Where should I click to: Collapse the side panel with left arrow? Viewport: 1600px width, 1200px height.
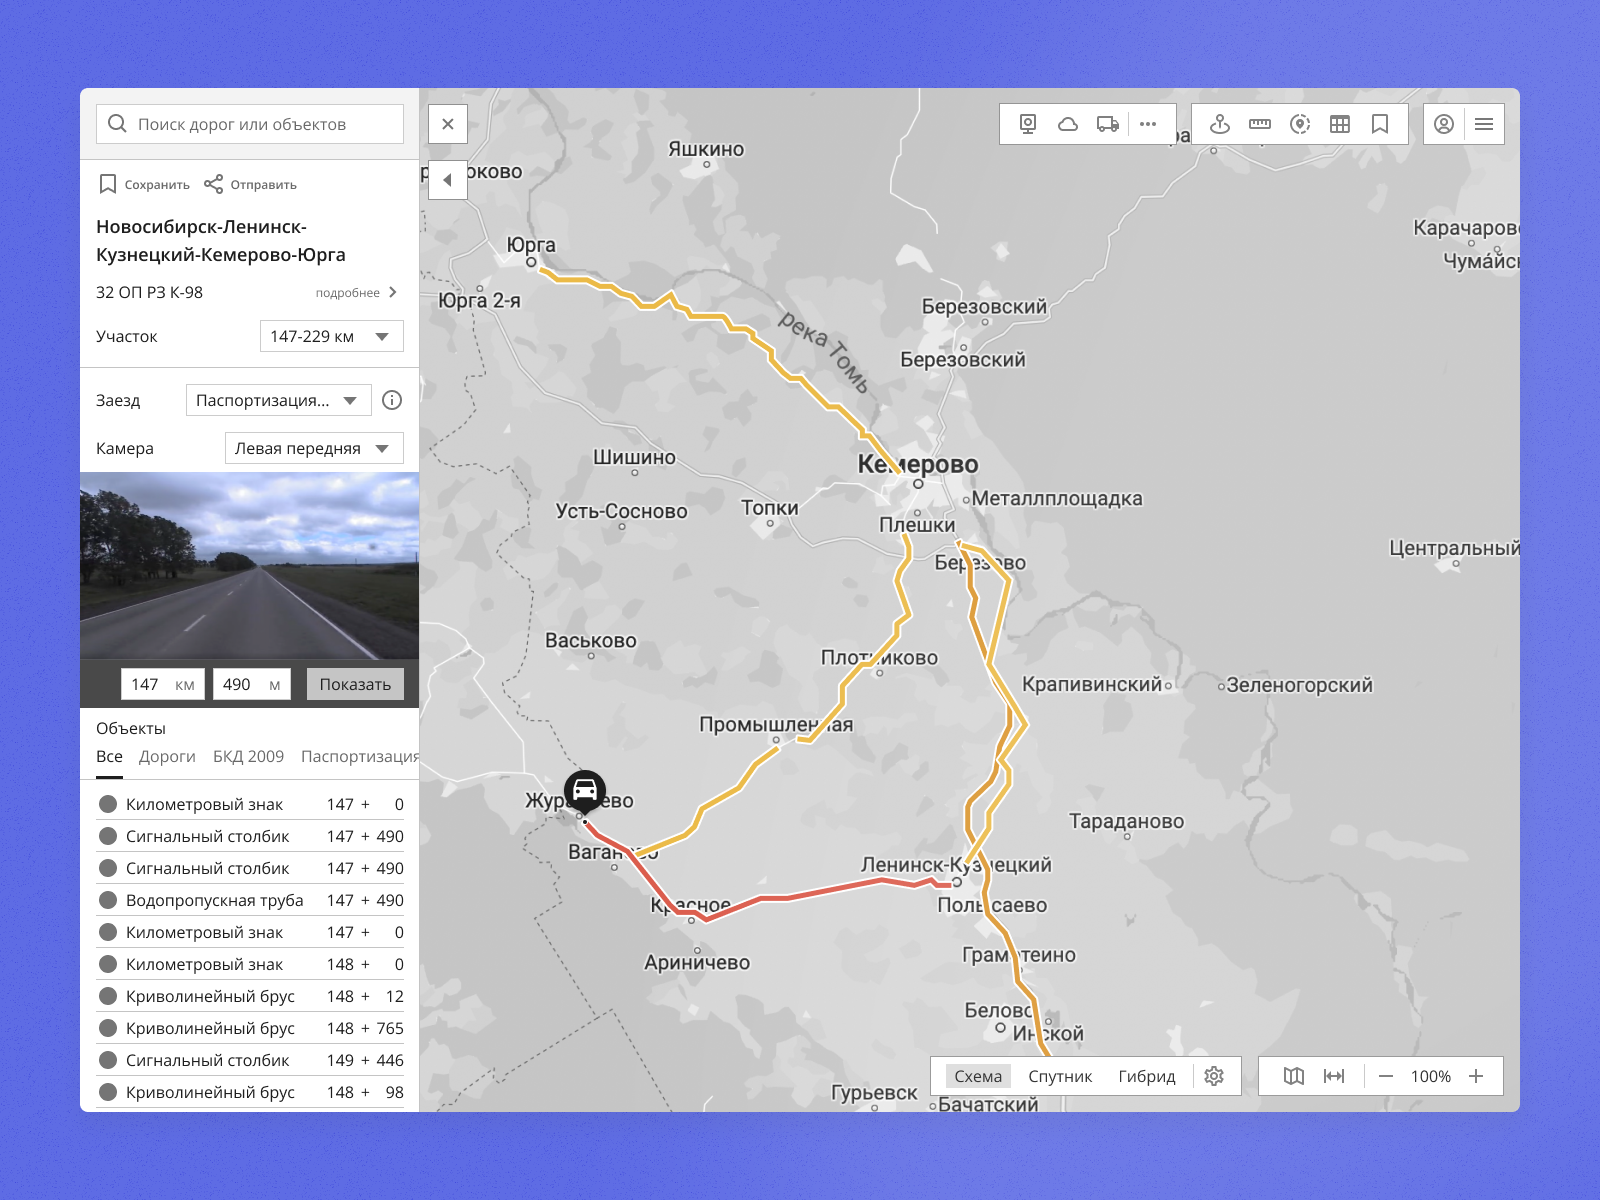448,180
